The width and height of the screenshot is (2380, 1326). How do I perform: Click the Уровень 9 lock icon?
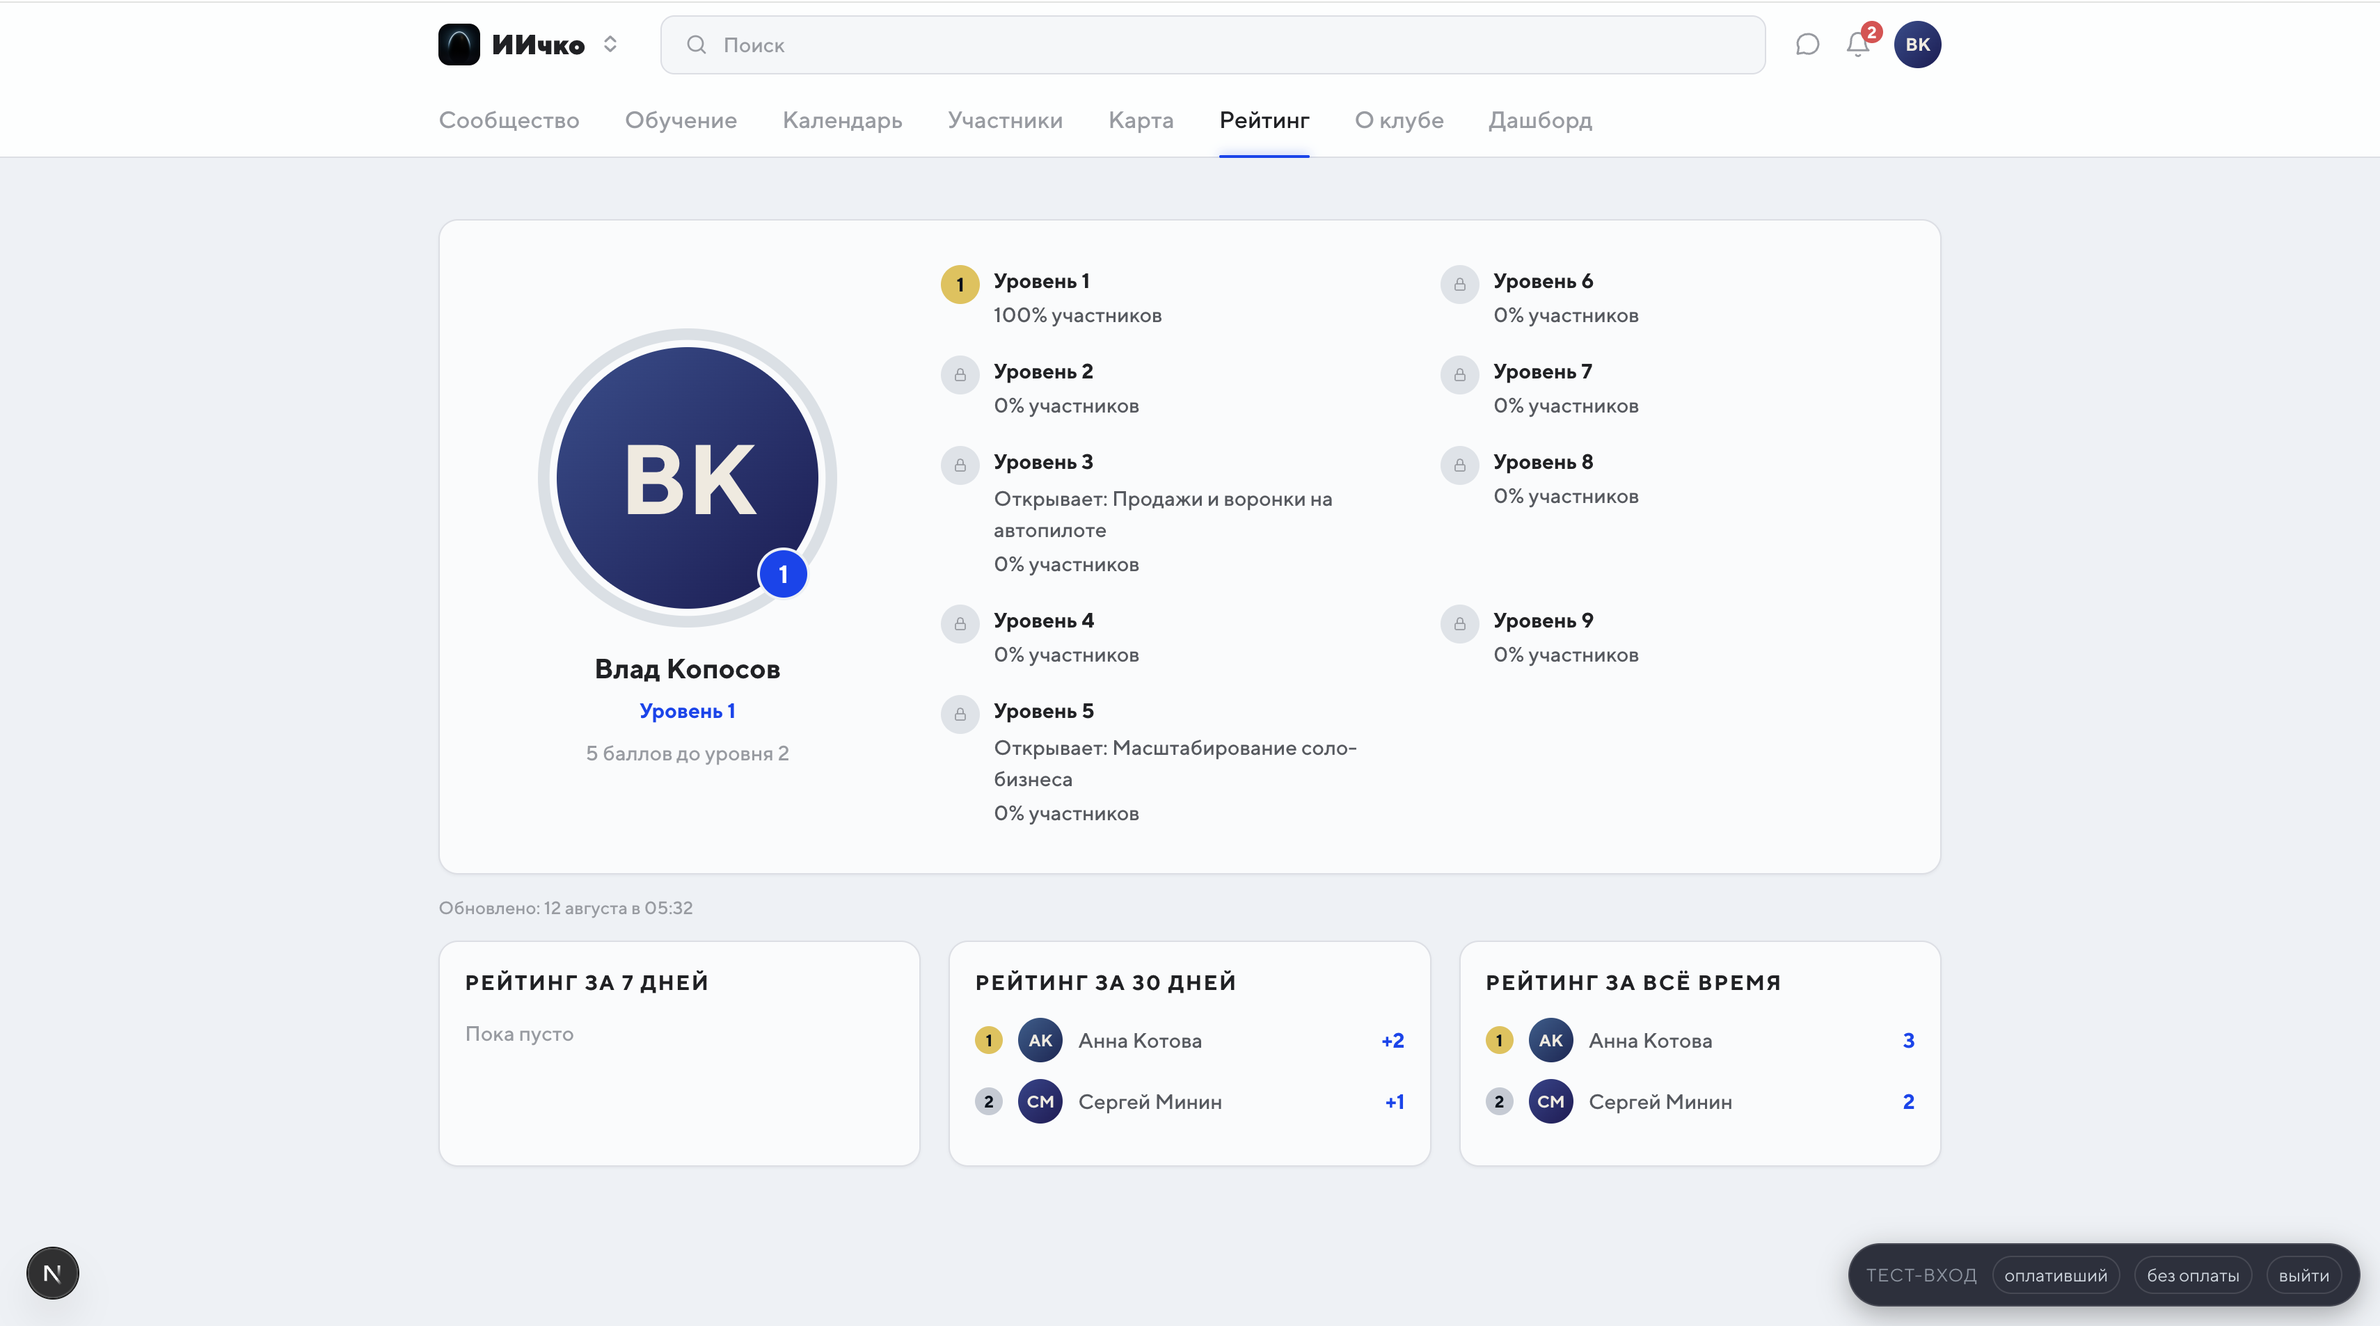pyautogui.click(x=1459, y=624)
